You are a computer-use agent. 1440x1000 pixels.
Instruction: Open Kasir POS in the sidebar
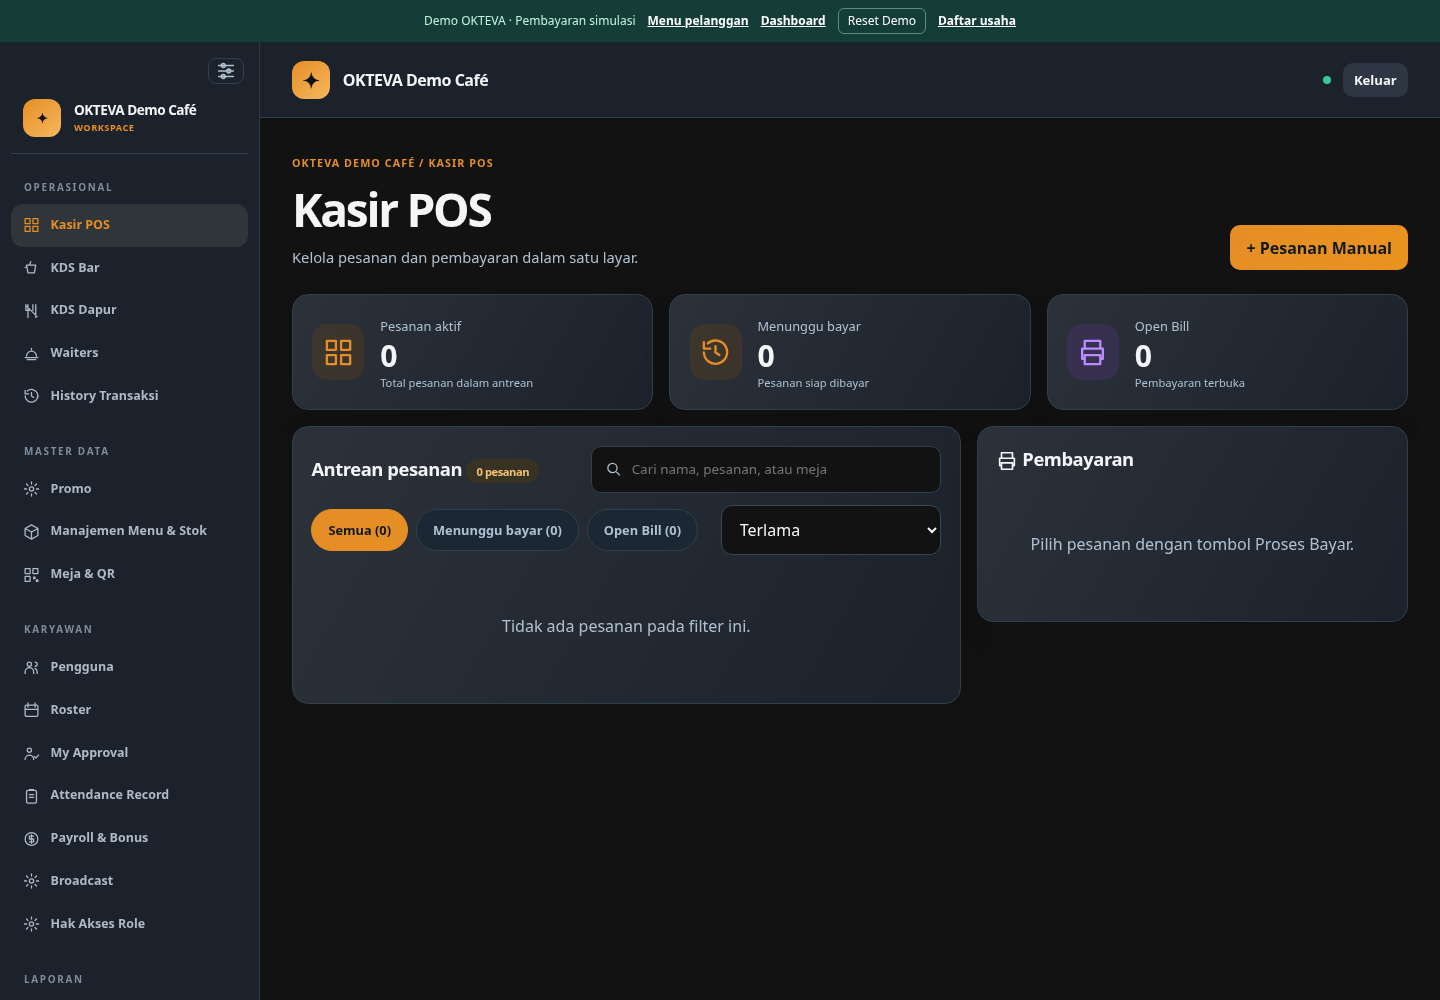point(129,225)
